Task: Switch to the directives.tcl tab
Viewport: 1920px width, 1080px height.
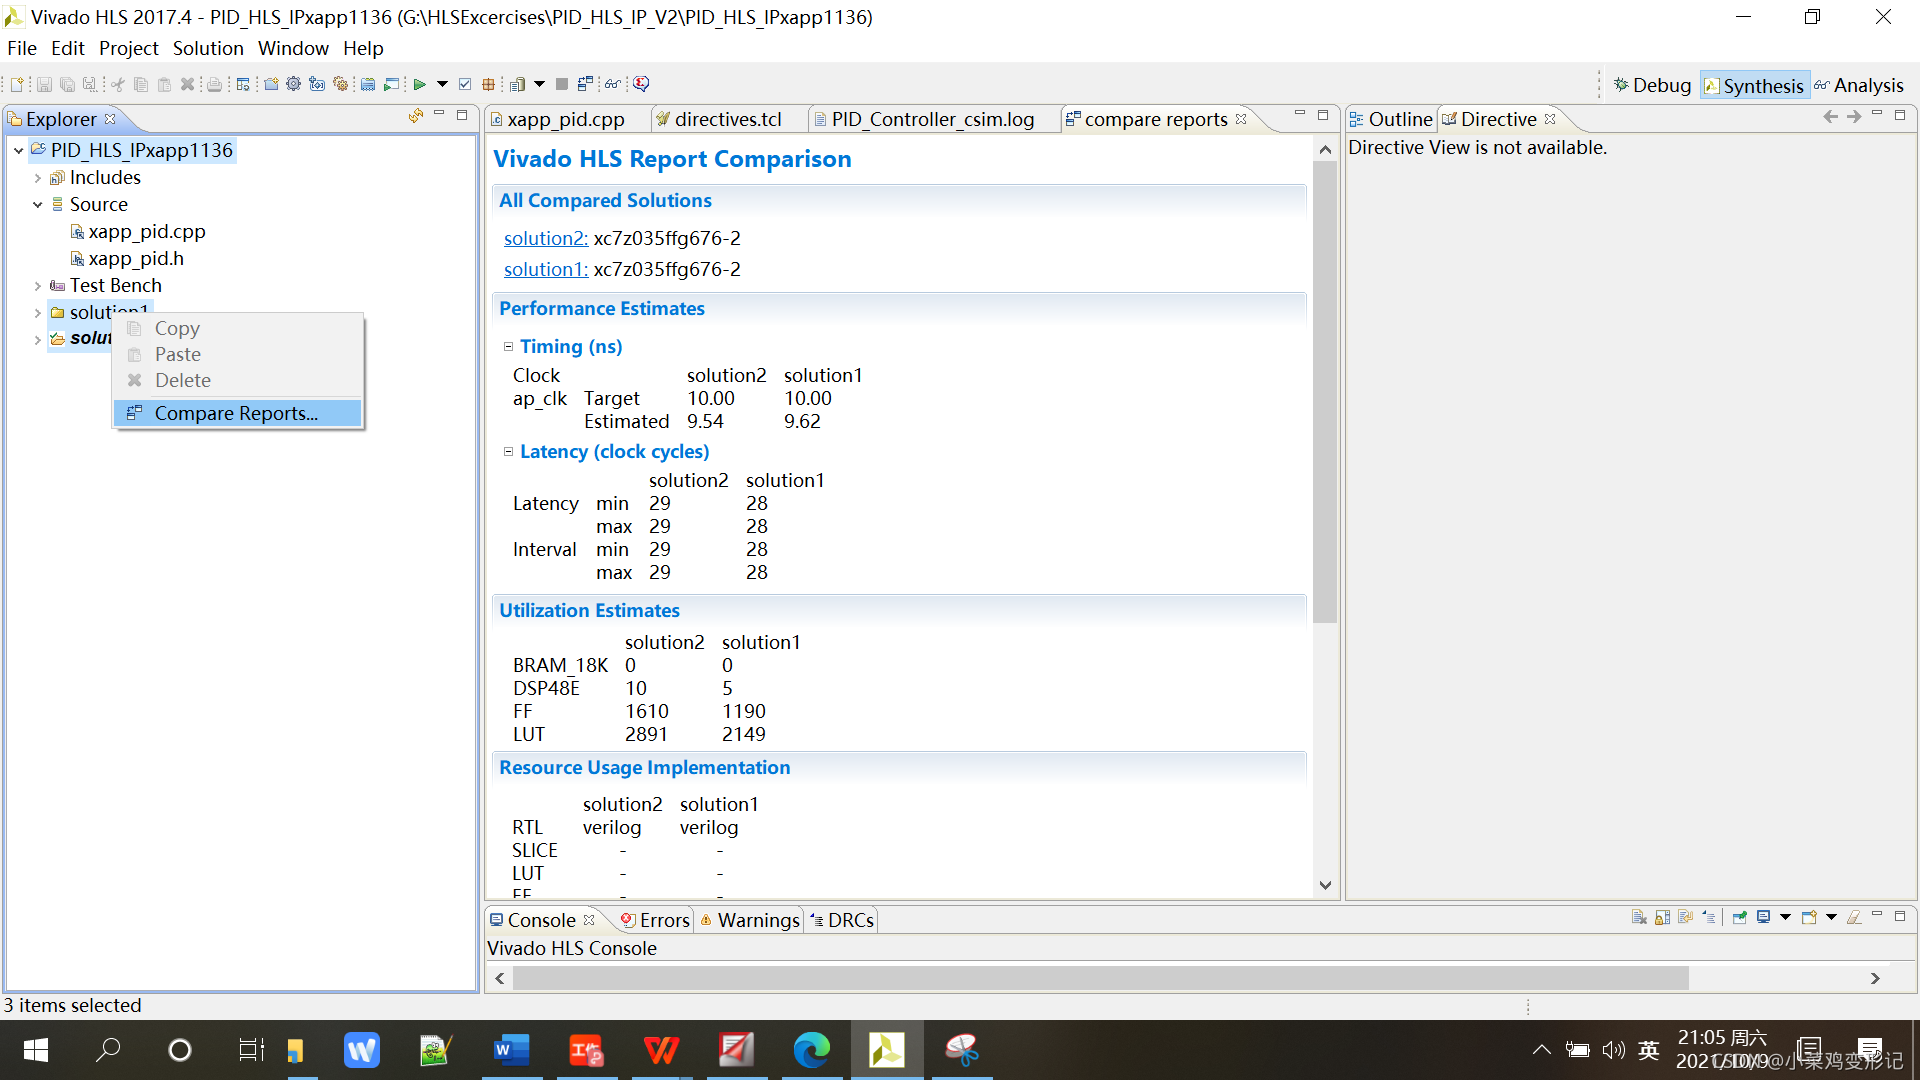Action: click(727, 119)
